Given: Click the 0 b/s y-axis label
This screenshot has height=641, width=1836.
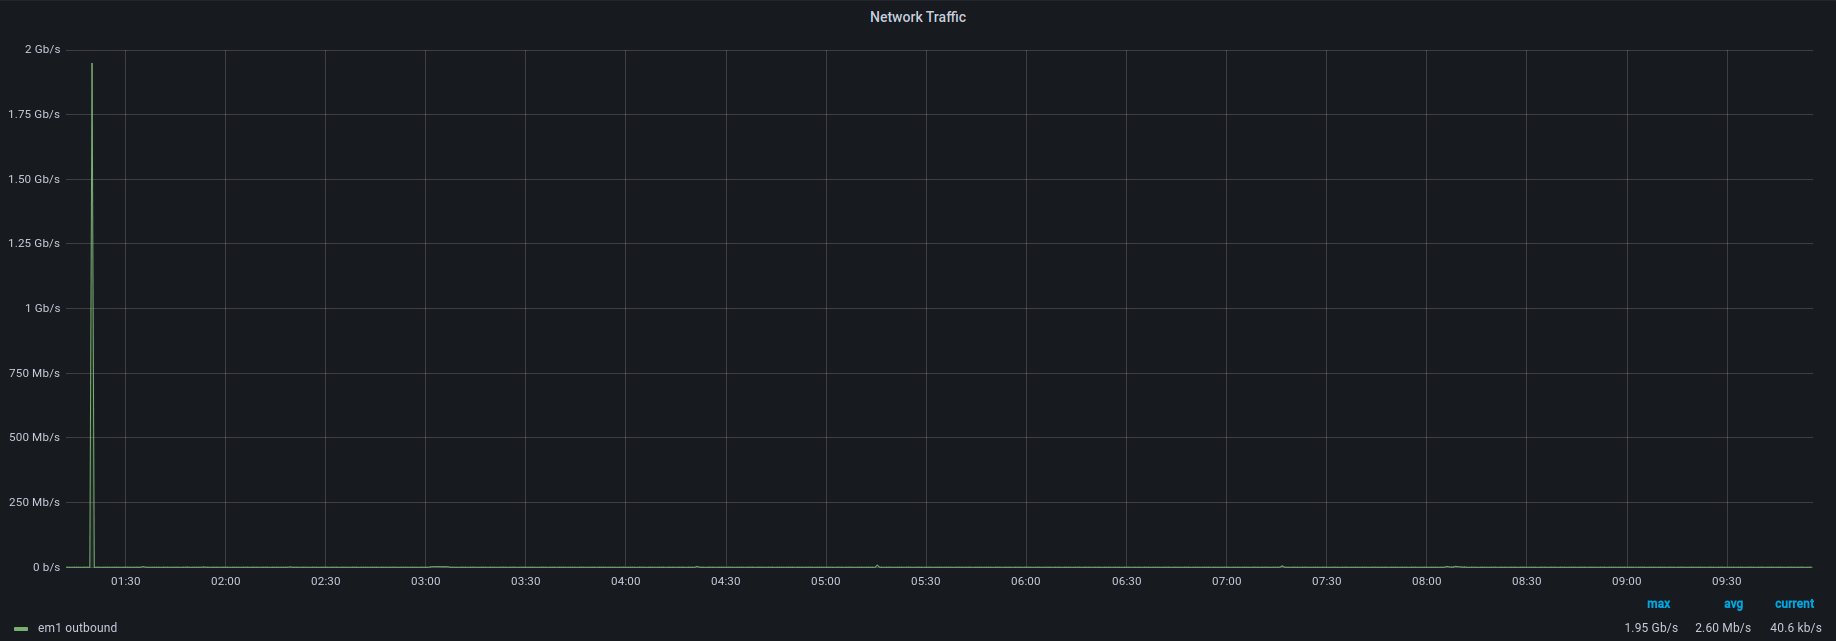Looking at the screenshot, I should coord(46,567).
